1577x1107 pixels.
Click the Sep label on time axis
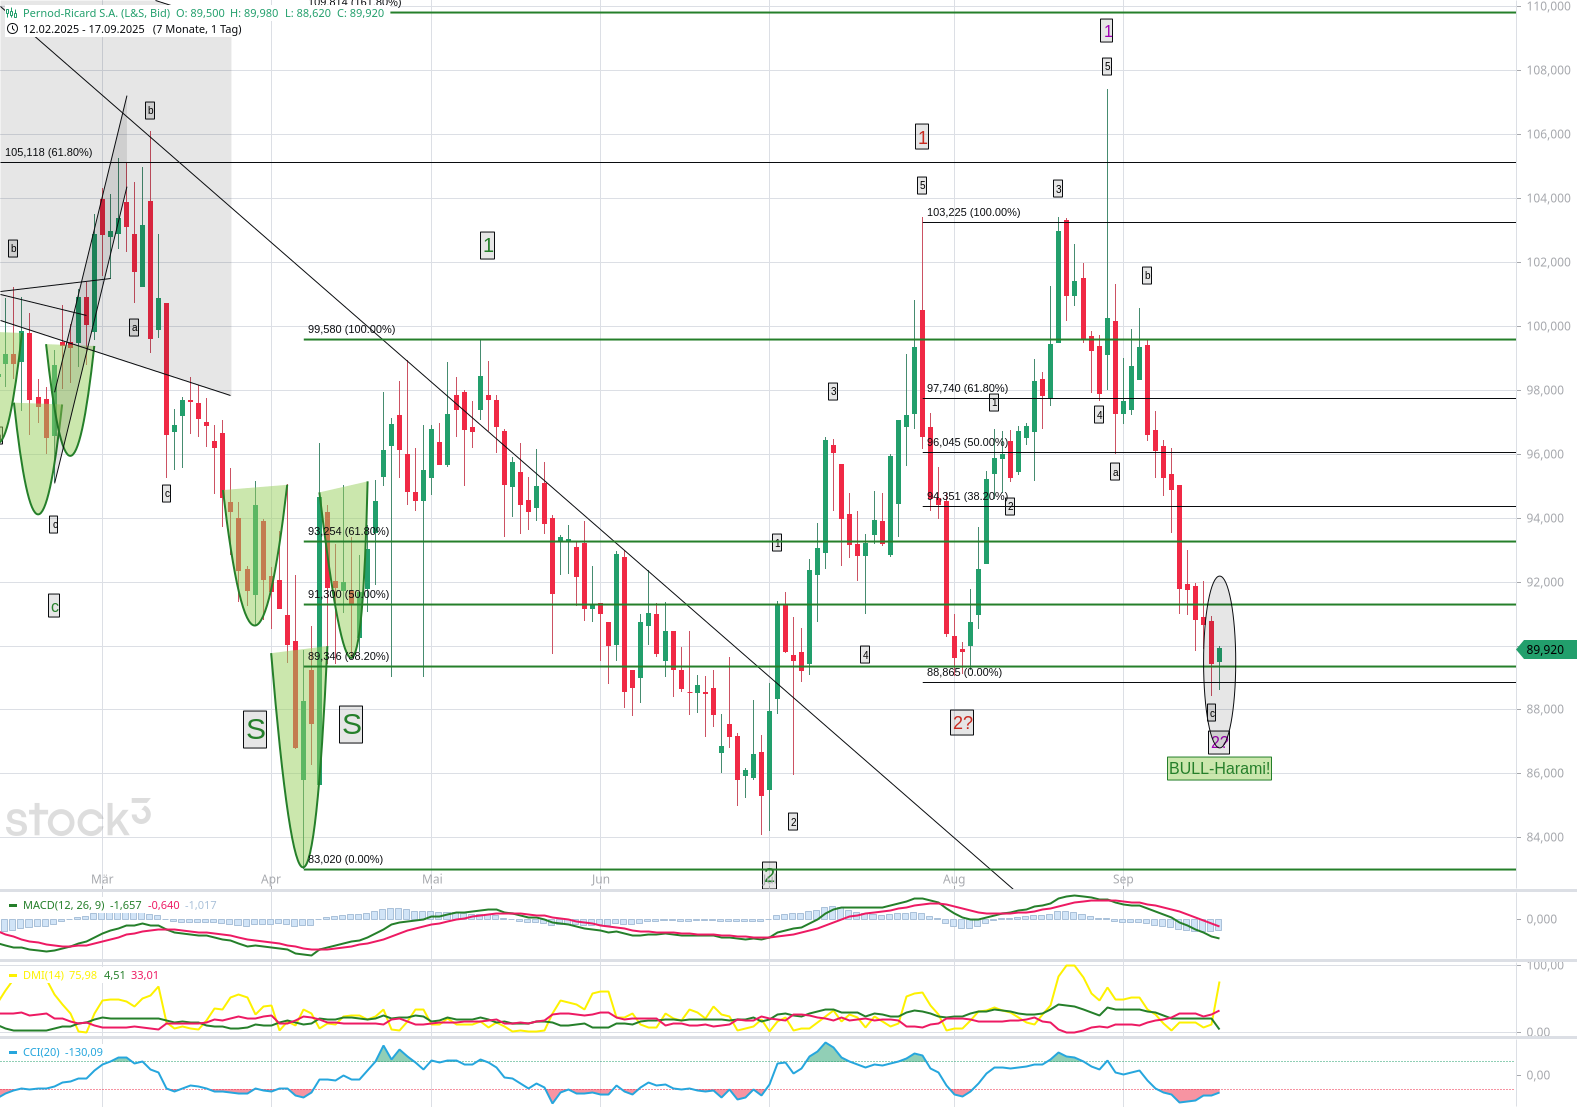(x=1123, y=880)
